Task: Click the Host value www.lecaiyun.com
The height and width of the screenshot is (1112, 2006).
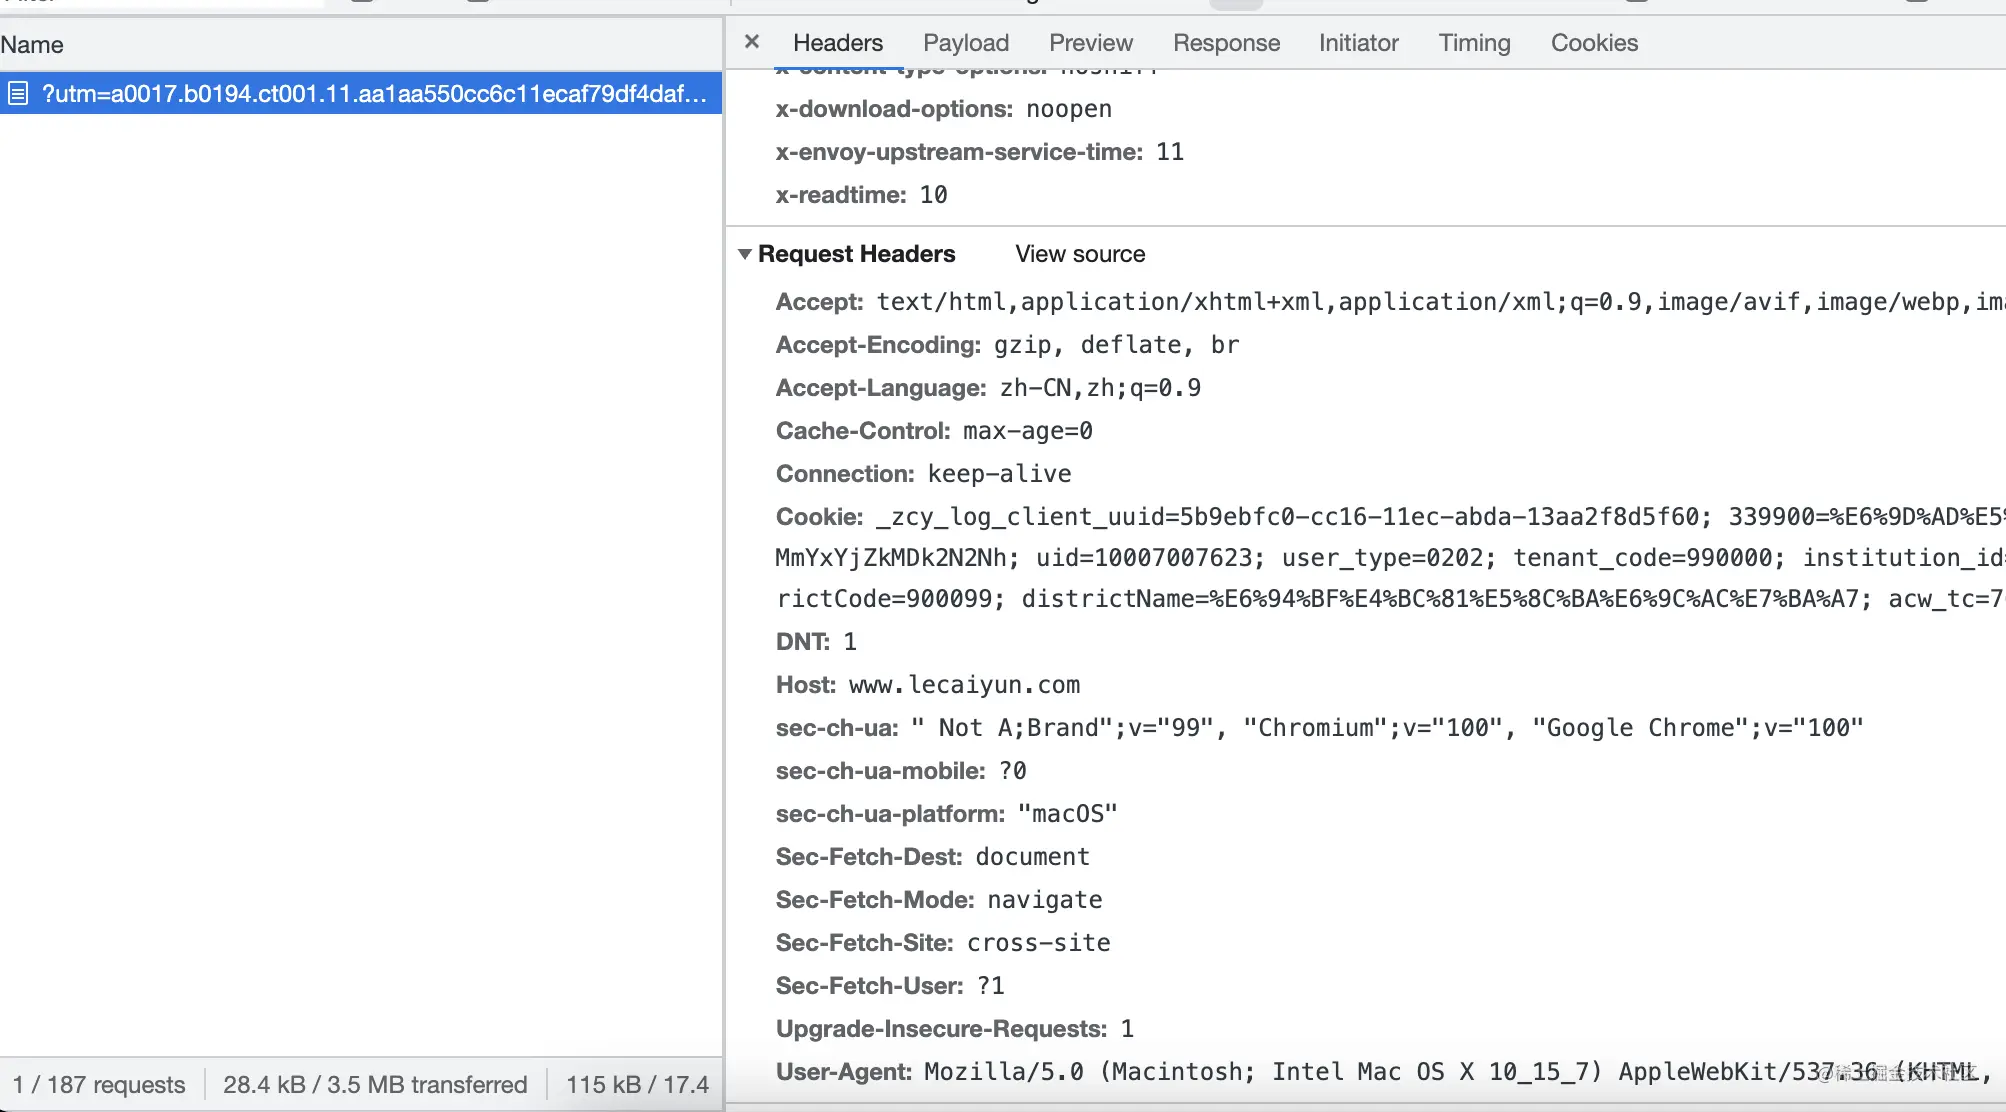Action: (x=963, y=685)
